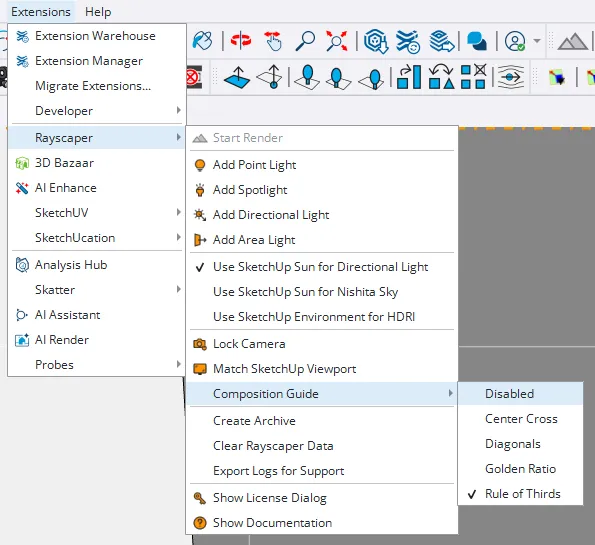Open AI Assistant from Extensions menu
The image size is (595, 545).
coord(97,315)
